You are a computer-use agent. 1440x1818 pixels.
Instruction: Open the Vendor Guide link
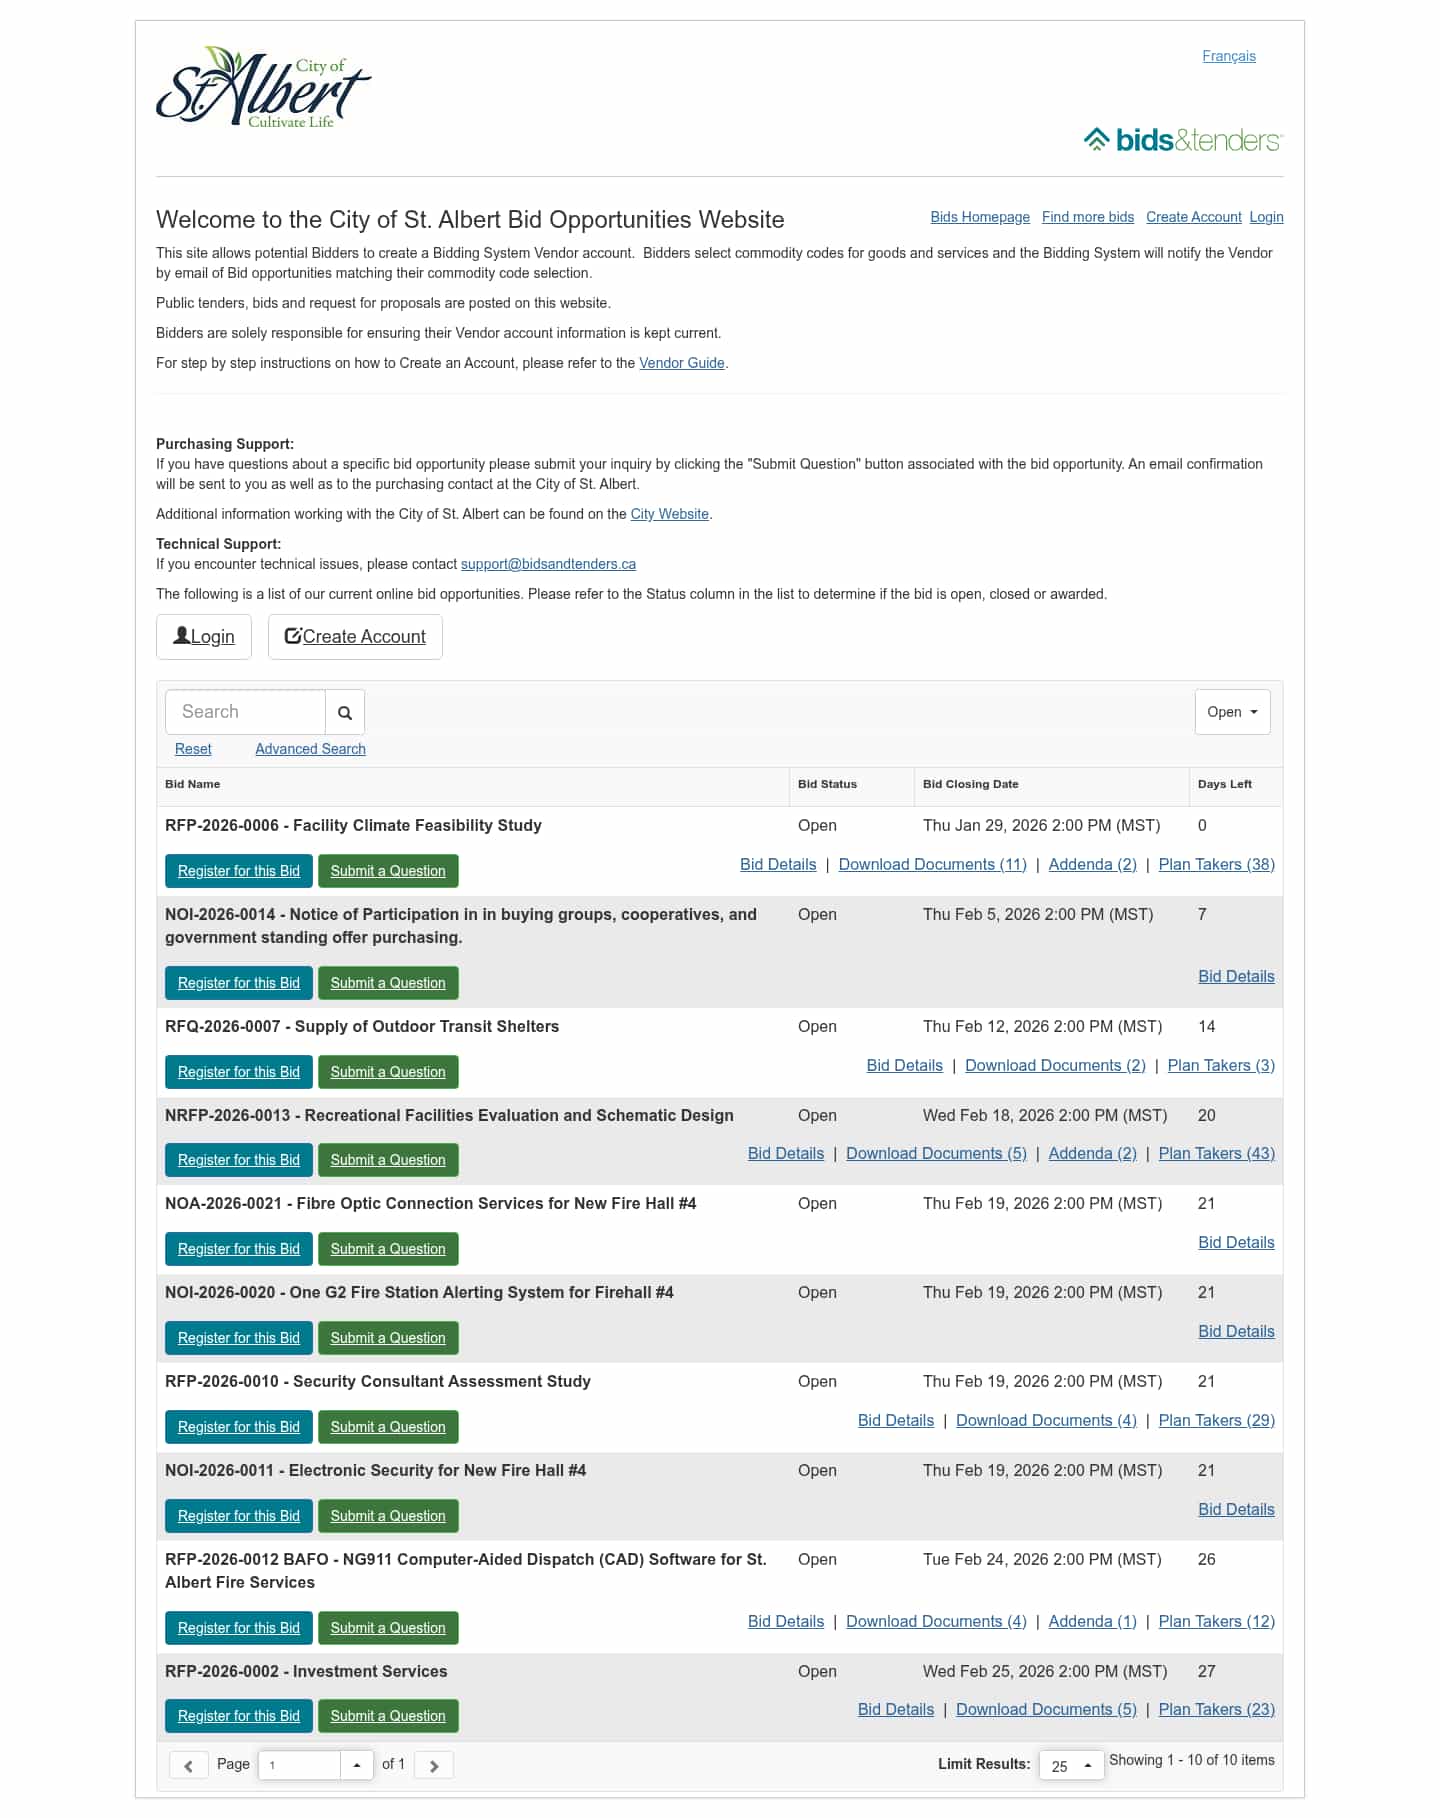click(681, 363)
